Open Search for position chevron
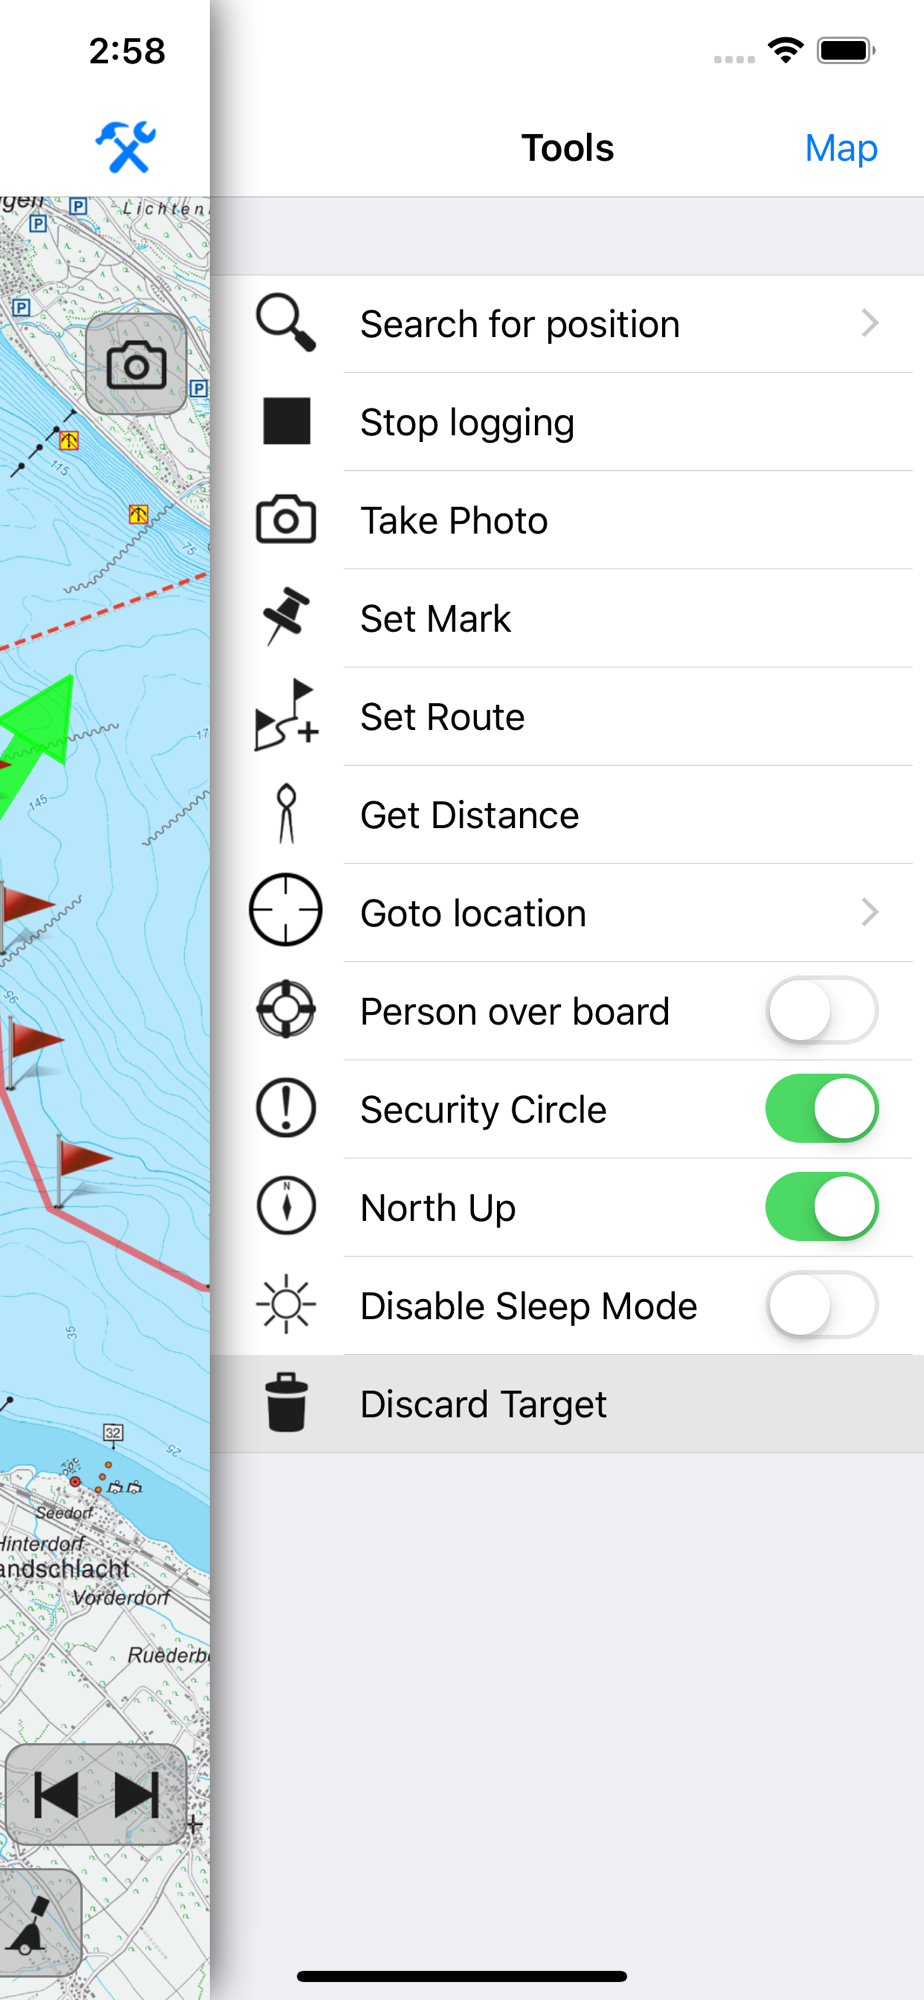The width and height of the screenshot is (924, 2000). tap(870, 323)
